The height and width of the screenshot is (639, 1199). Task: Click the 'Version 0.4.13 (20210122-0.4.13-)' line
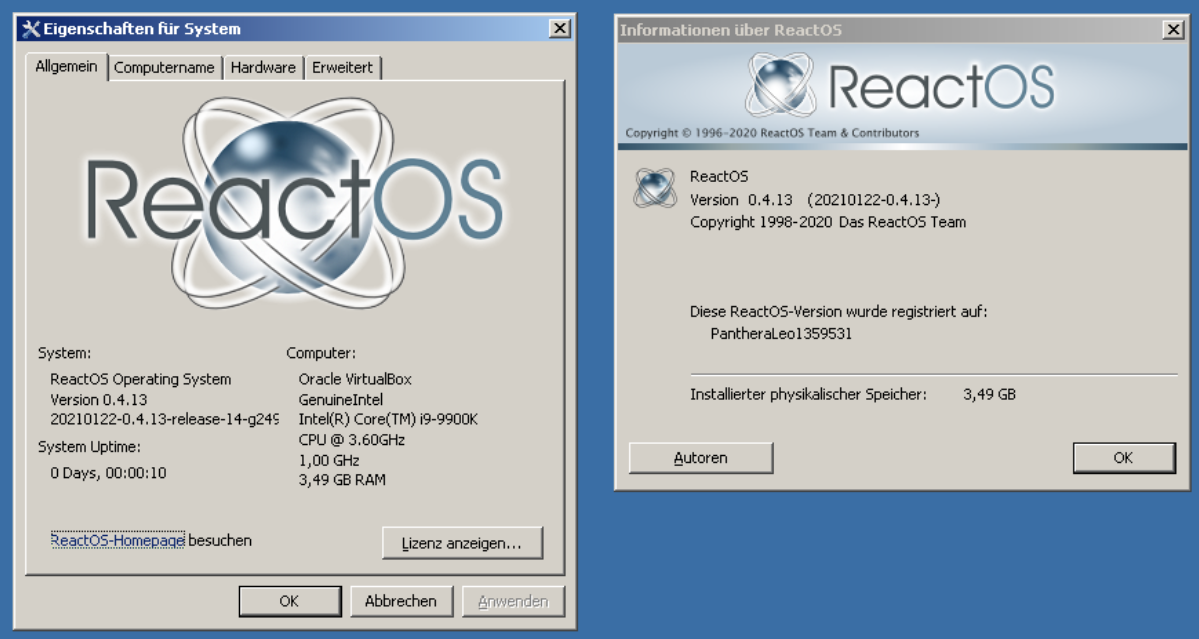pyautogui.click(x=815, y=200)
